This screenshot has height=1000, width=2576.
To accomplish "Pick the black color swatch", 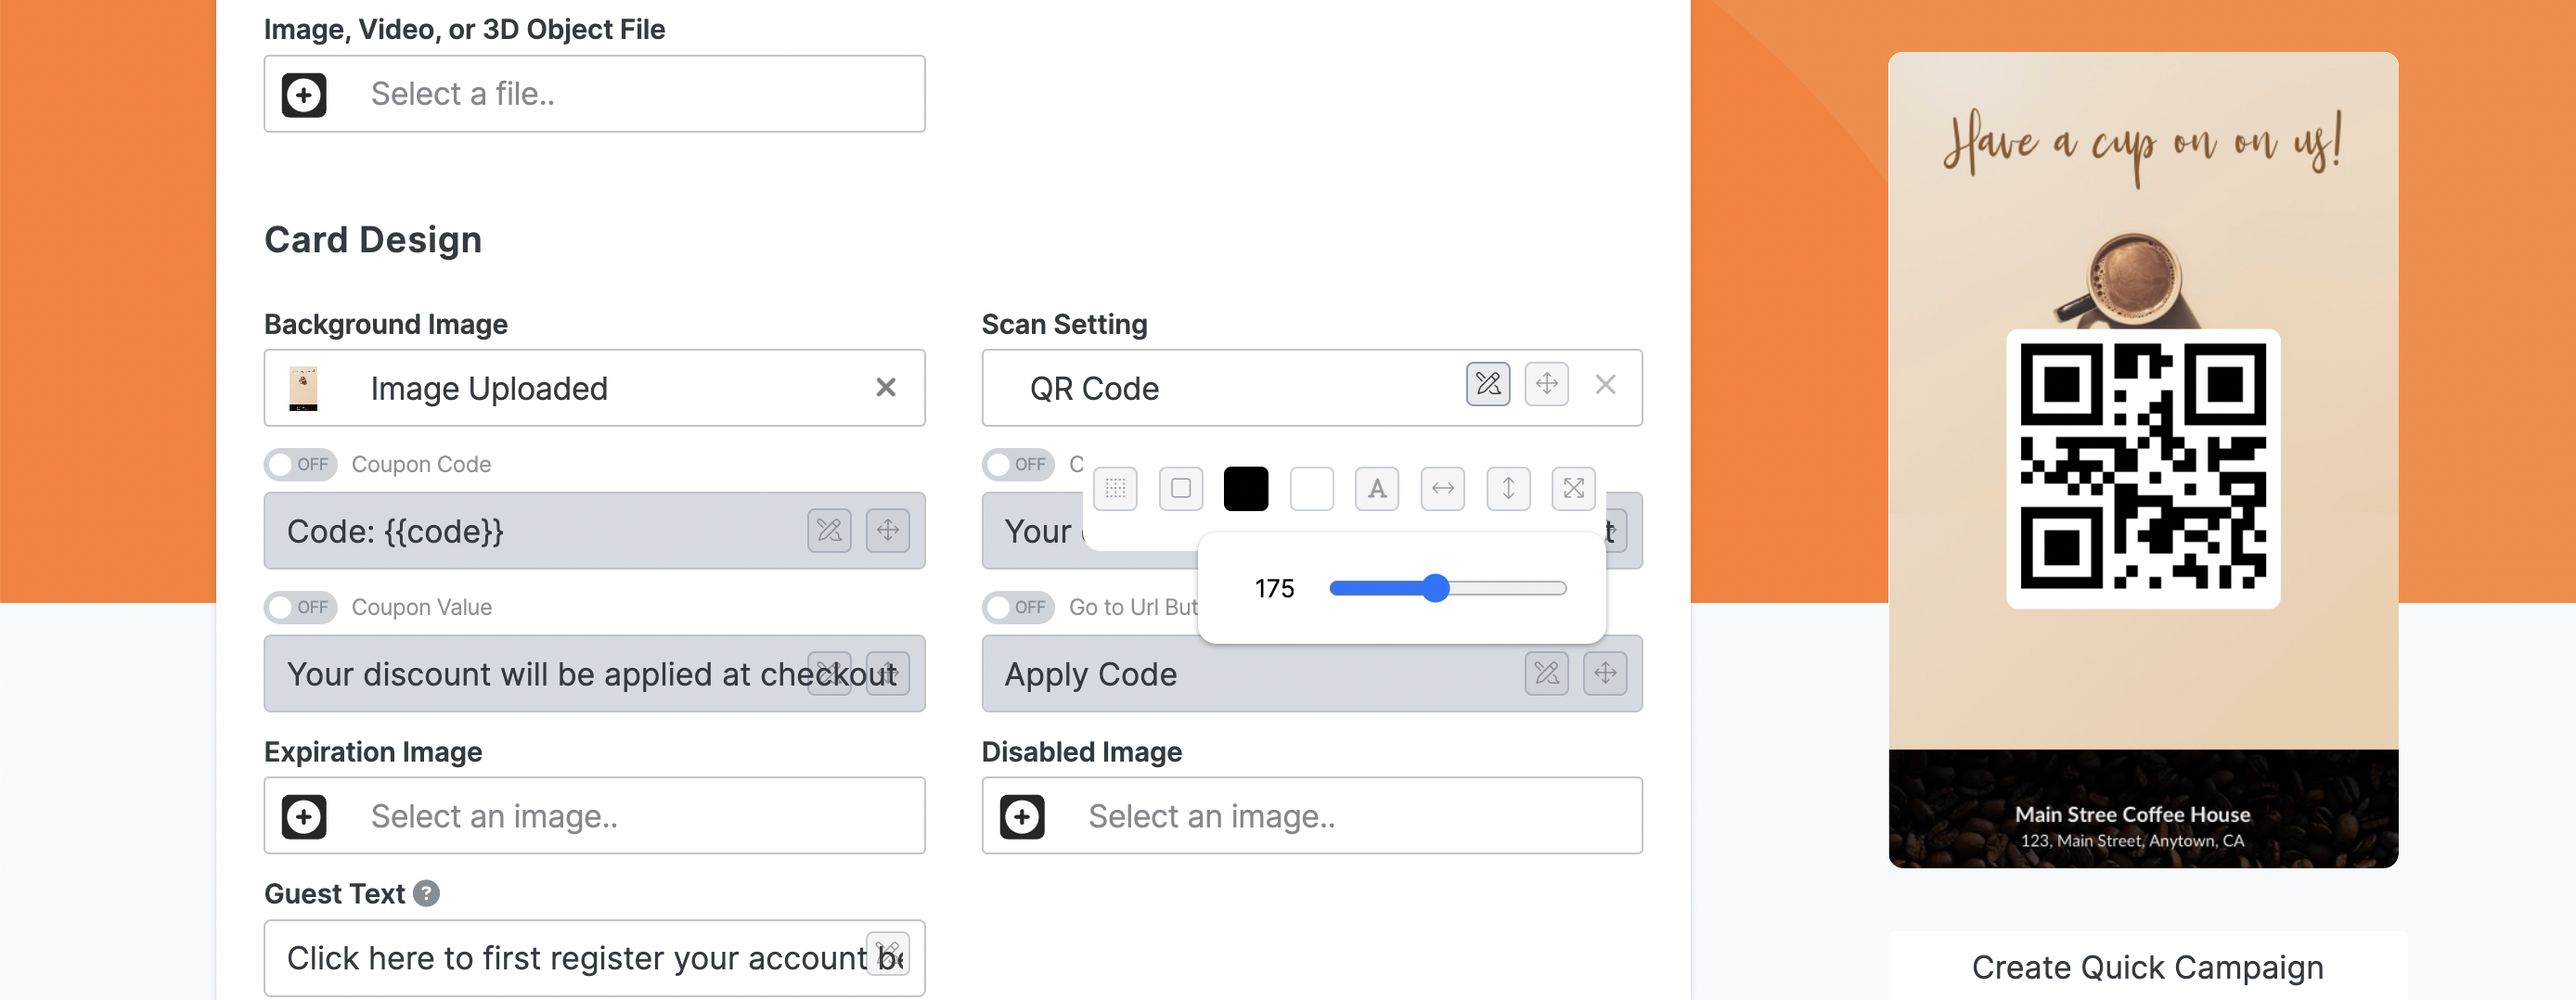I will point(1246,489).
